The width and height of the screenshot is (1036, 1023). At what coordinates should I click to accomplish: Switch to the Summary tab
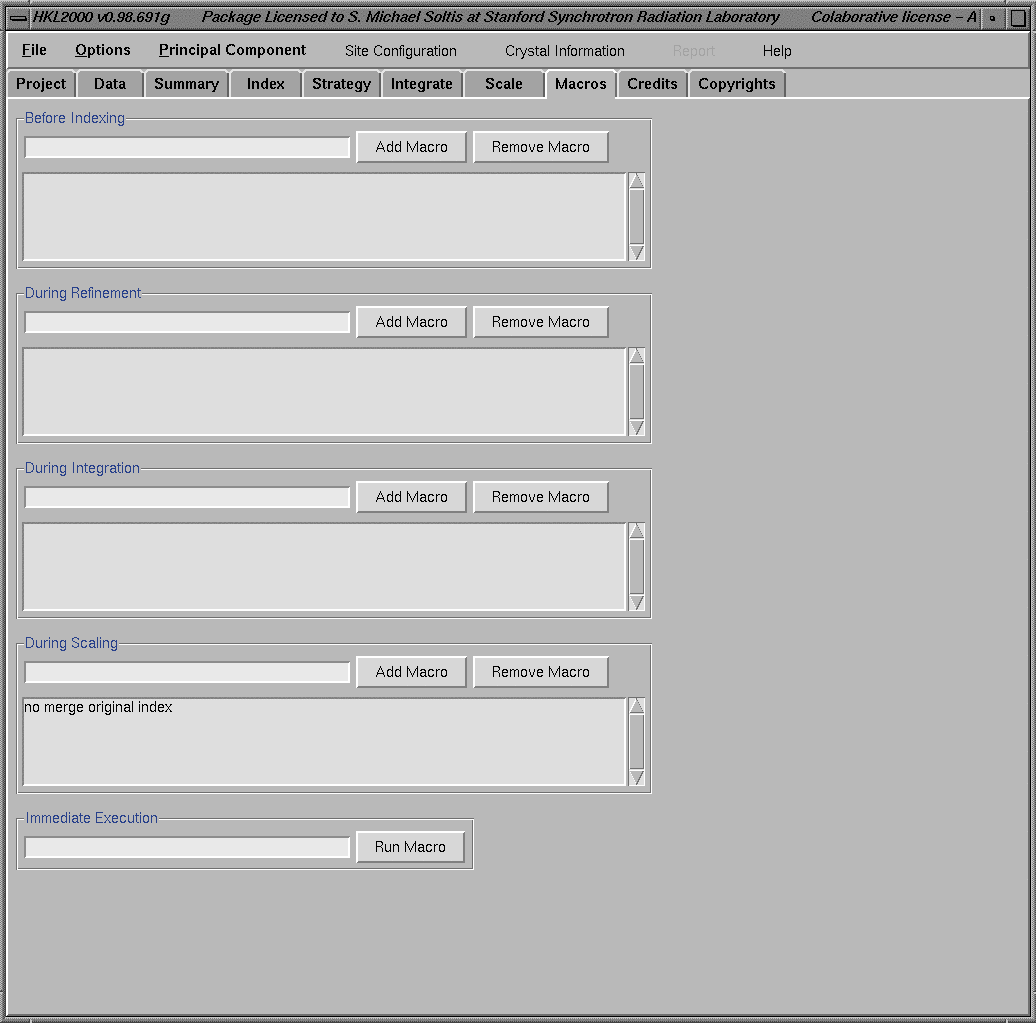186,84
